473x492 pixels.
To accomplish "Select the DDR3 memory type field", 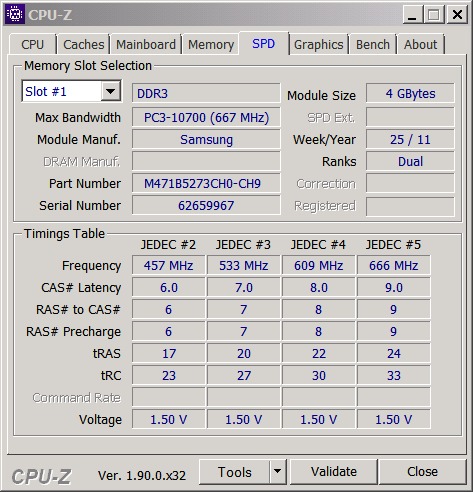I will (206, 93).
